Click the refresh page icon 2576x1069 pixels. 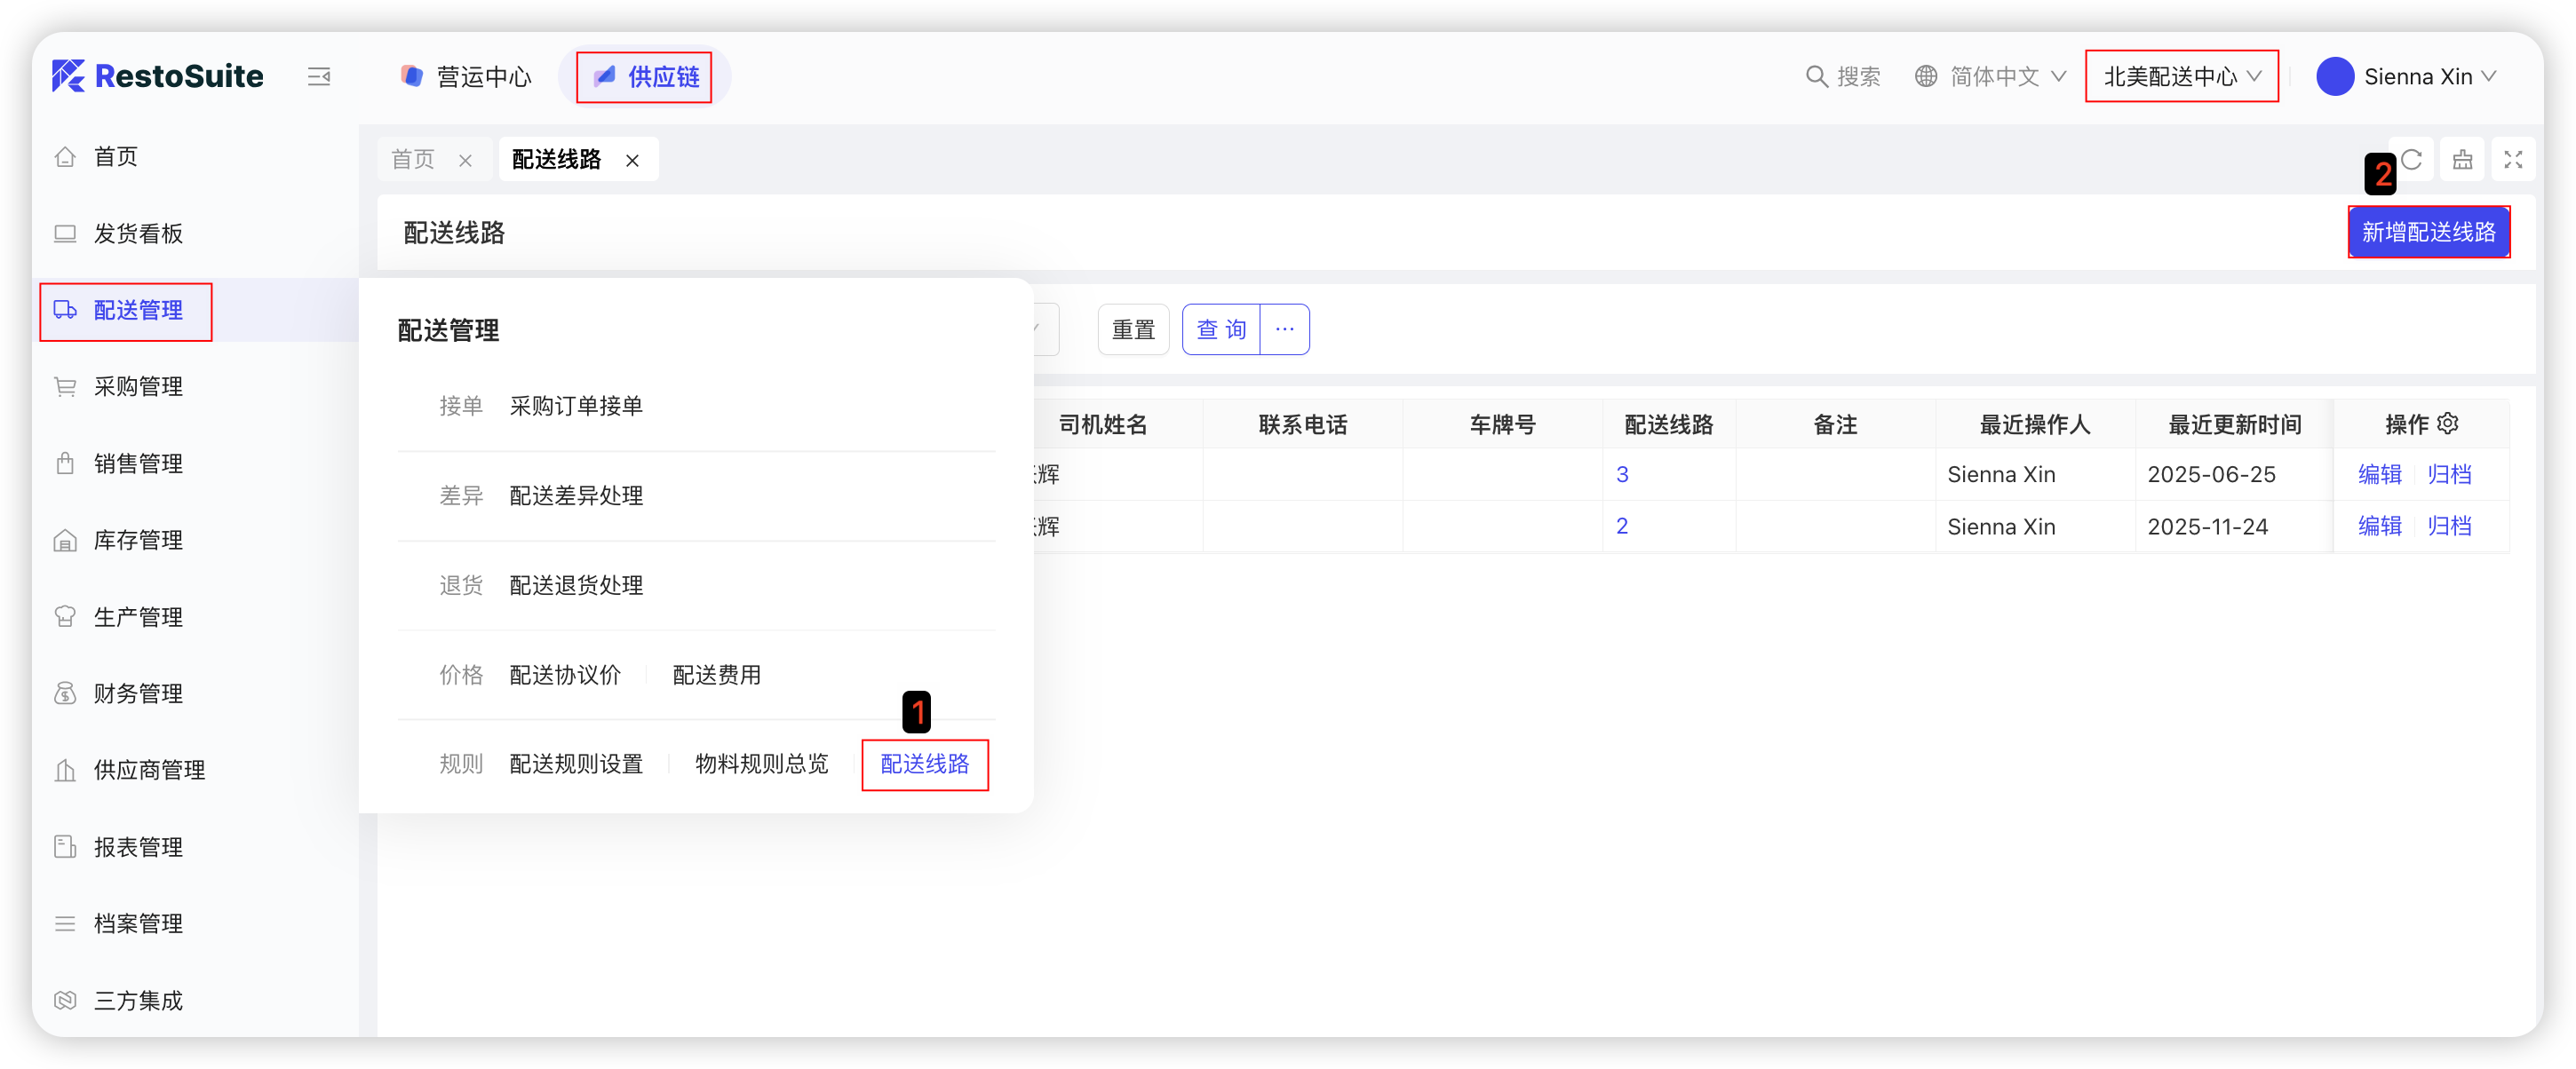click(x=2412, y=160)
